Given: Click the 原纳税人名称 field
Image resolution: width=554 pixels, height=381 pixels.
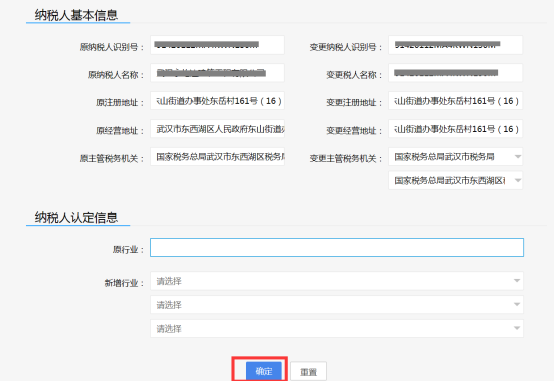Looking at the screenshot, I should tap(217, 73).
